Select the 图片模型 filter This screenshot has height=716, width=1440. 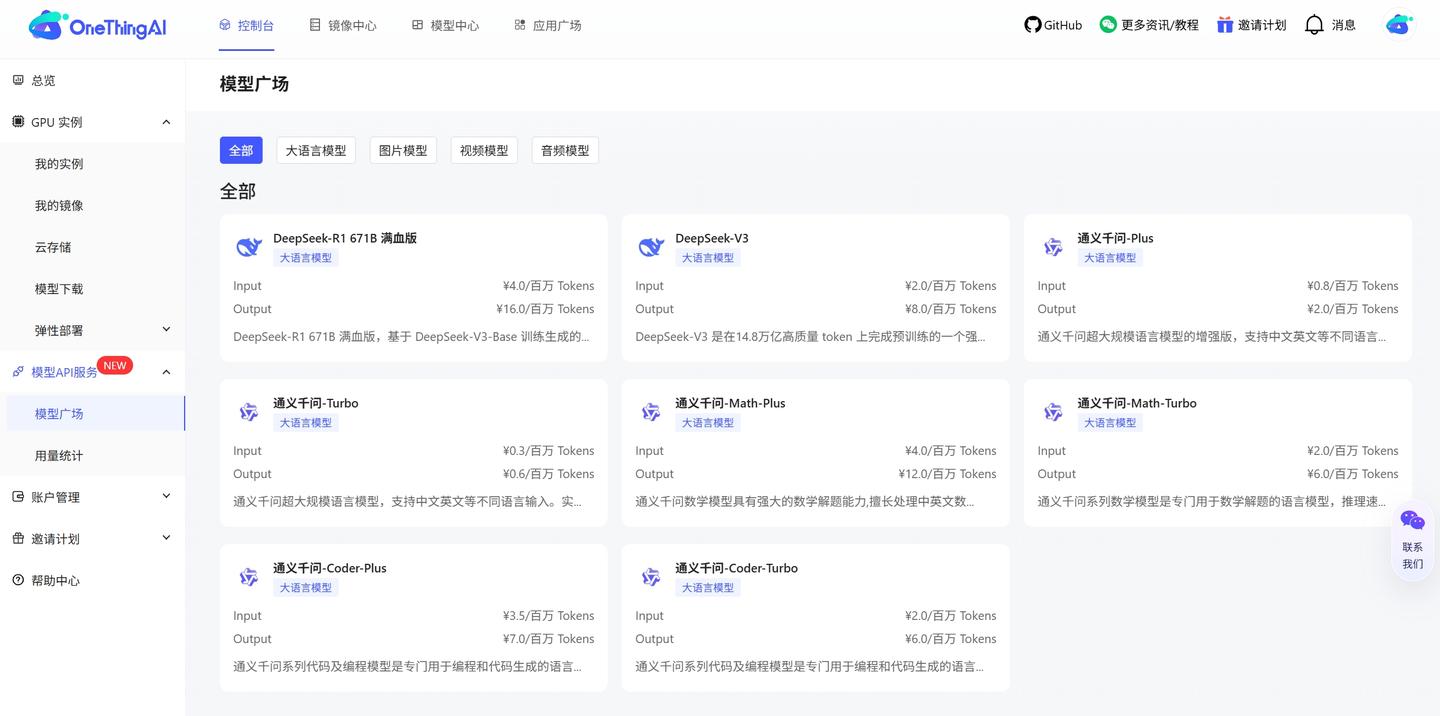(x=402, y=149)
